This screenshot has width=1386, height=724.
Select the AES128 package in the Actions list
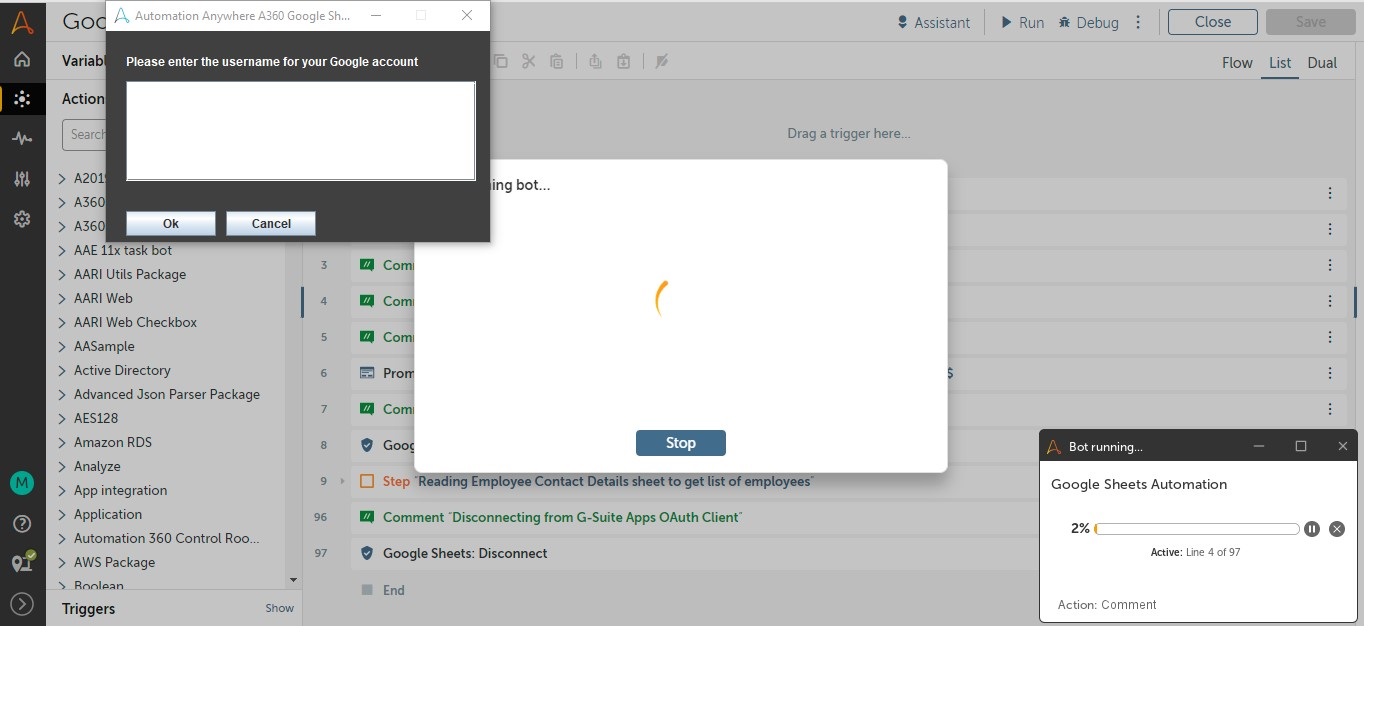[x=96, y=418]
